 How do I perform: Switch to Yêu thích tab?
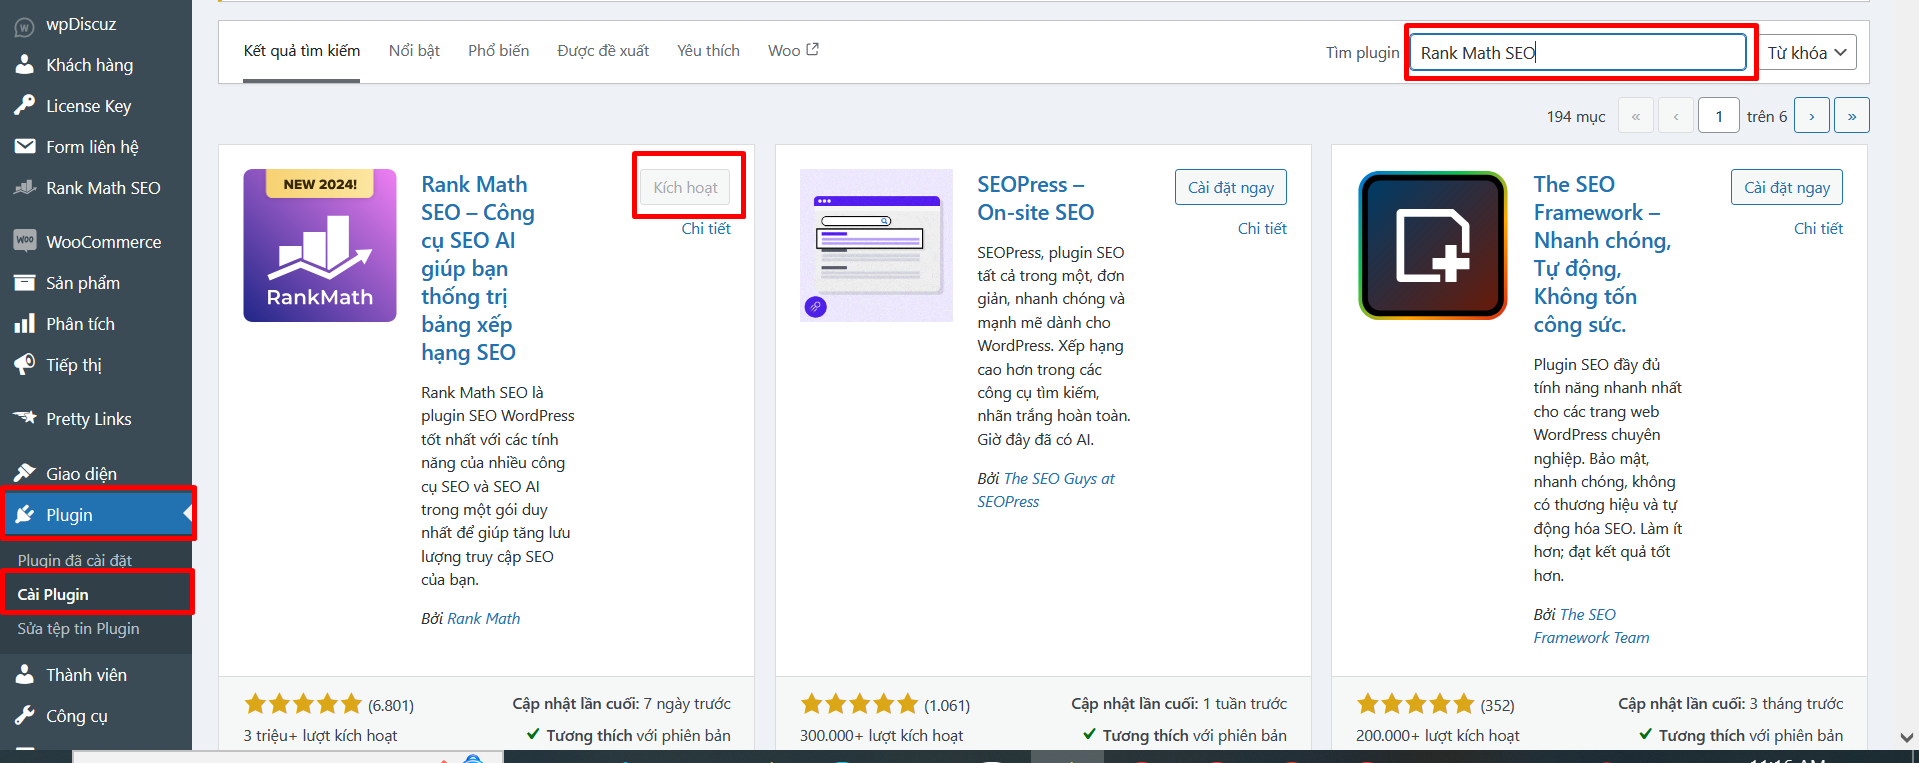(x=708, y=51)
